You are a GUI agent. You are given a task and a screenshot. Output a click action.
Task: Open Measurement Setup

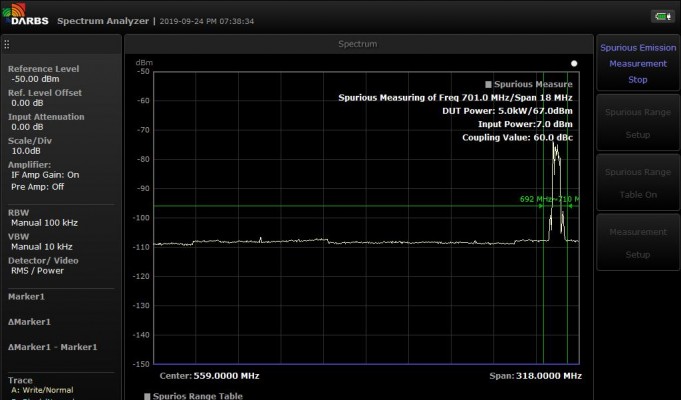tap(638, 243)
